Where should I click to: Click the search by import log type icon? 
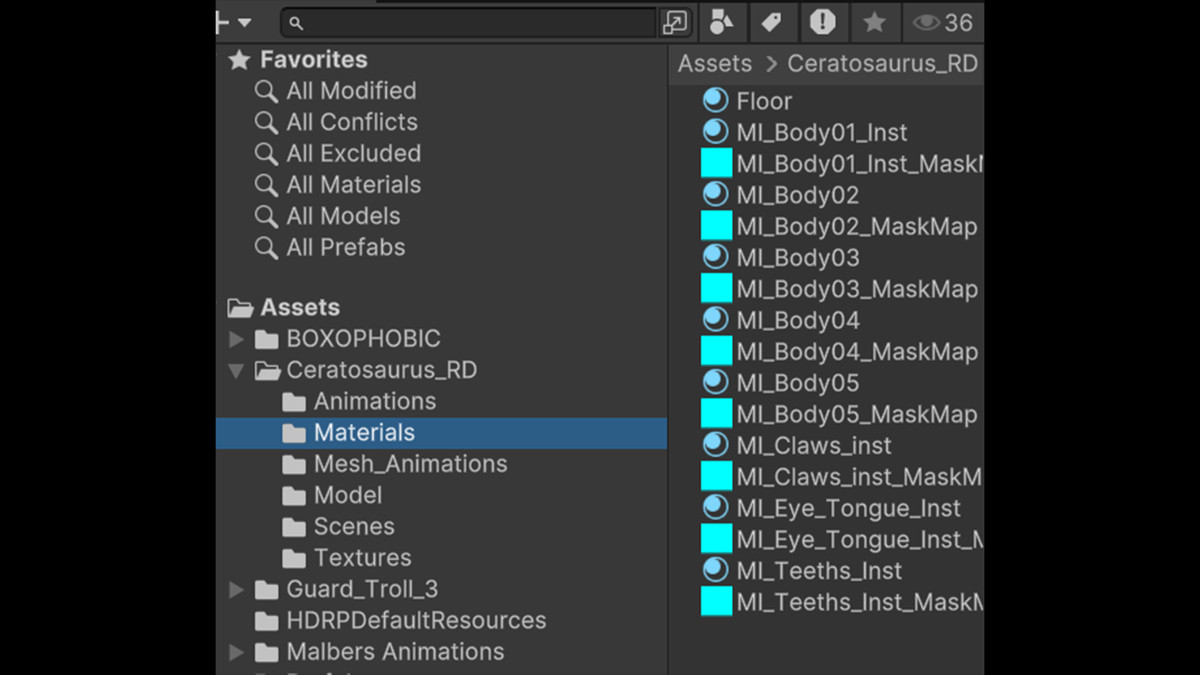[822, 22]
